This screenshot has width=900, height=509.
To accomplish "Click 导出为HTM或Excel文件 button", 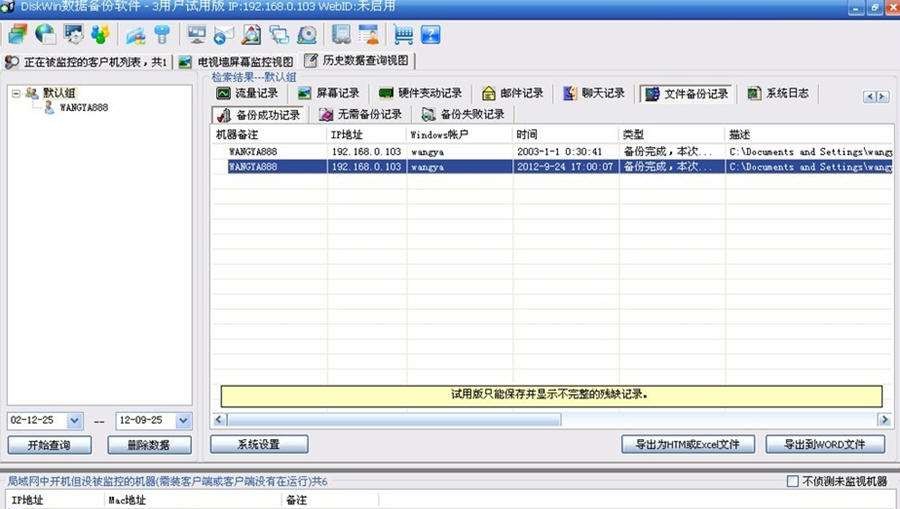I will (688, 444).
